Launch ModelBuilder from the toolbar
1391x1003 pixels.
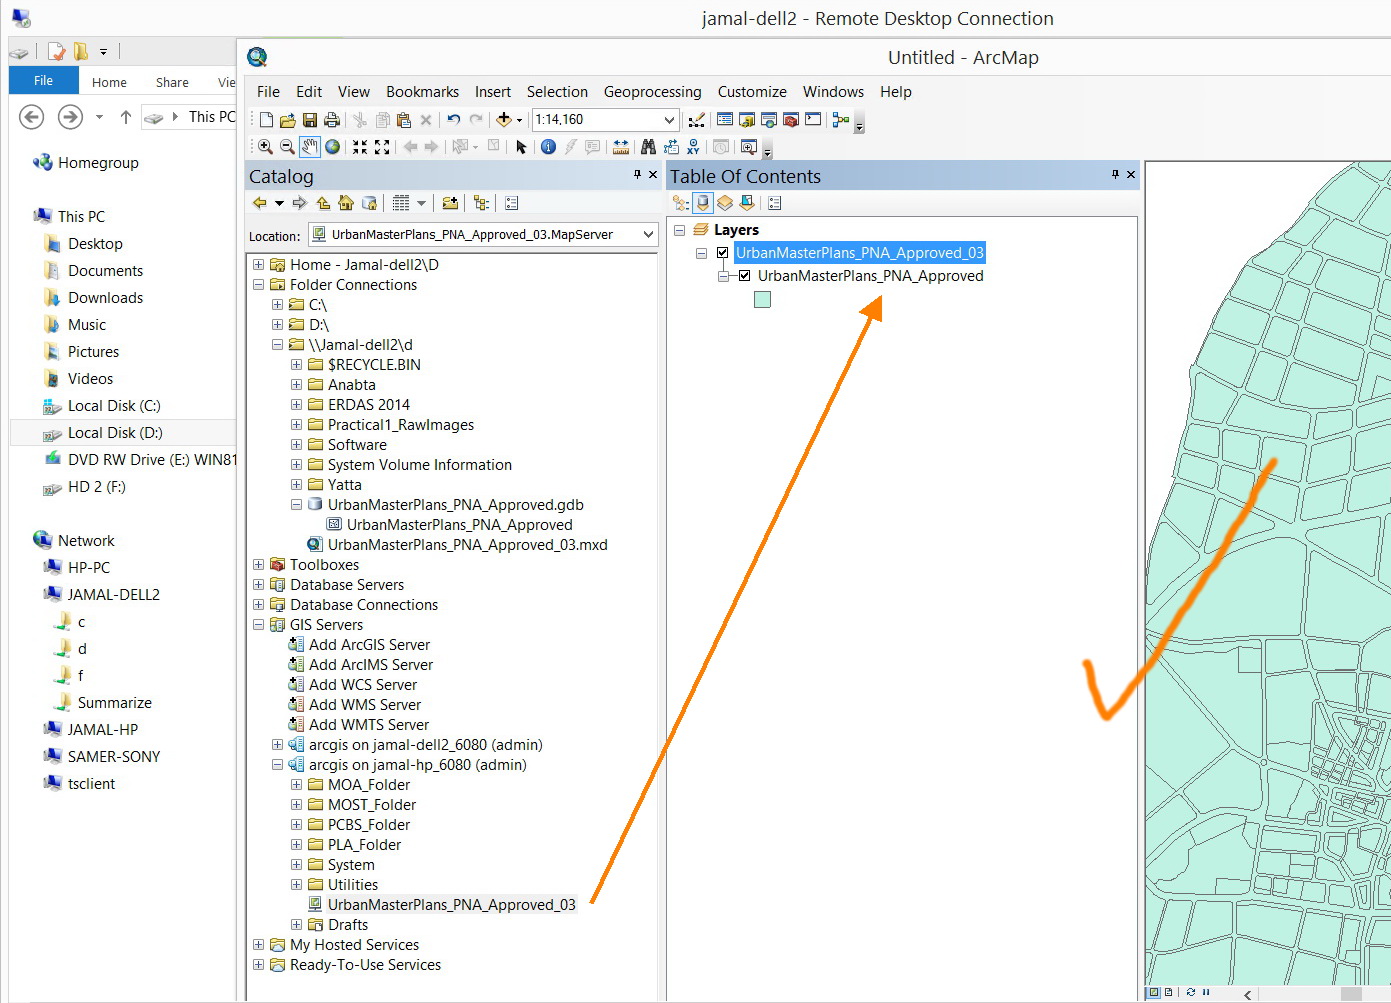(840, 120)
